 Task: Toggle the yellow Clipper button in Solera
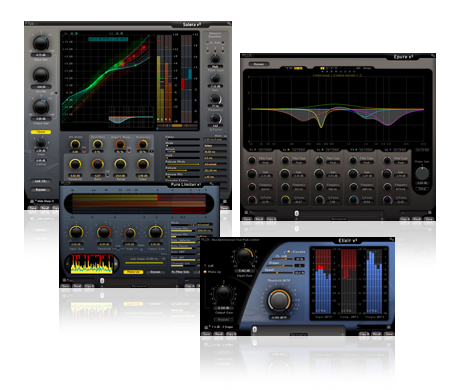click(41, 132)
